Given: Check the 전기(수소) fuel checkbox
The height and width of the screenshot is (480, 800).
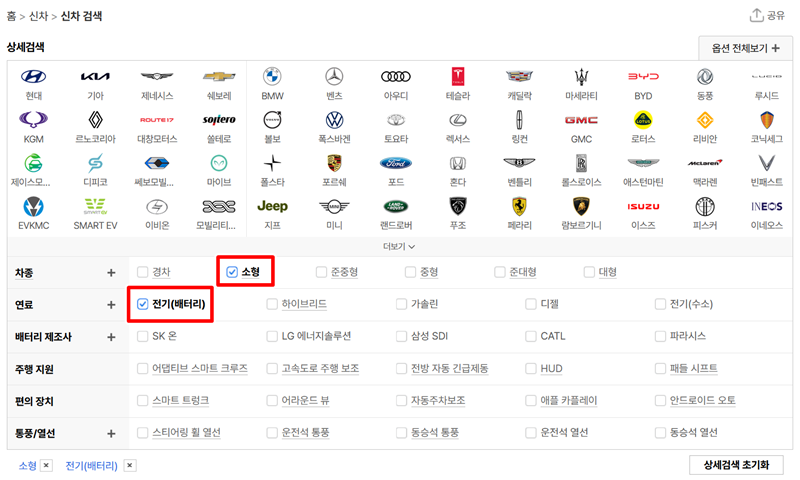Looking at the screenshot, I should tap(661, 304).
